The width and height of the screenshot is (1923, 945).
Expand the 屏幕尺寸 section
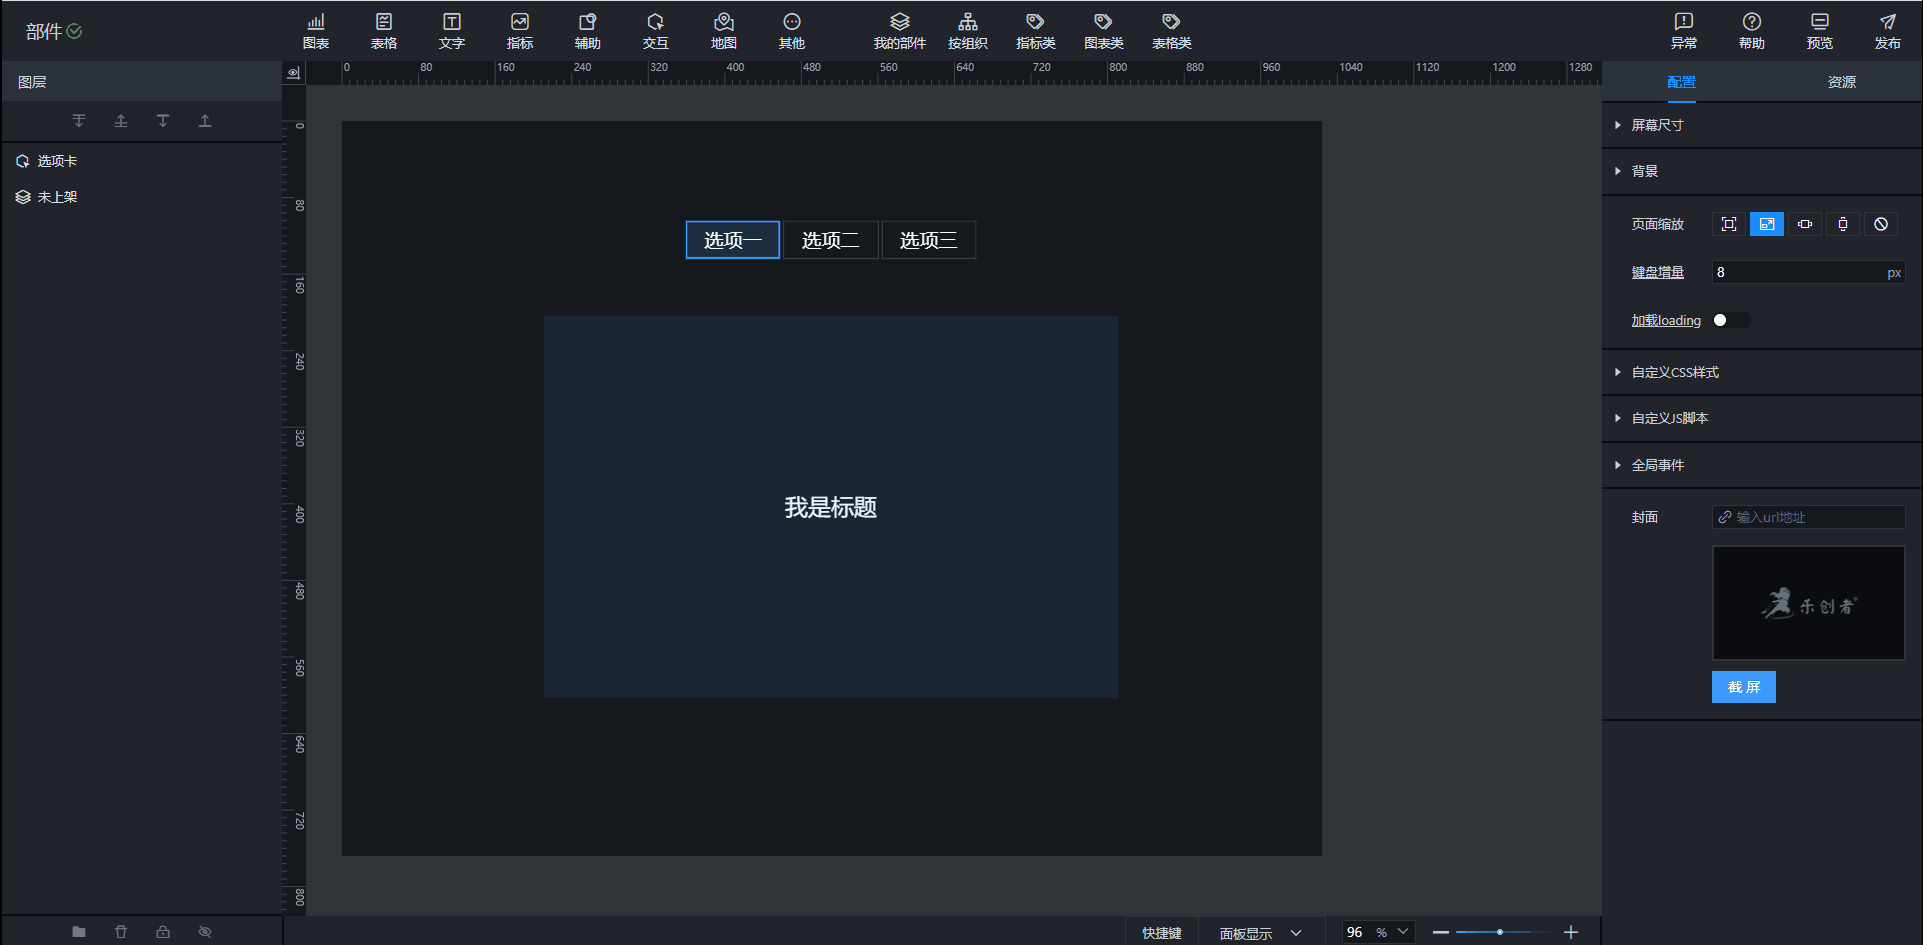click(1657, 125)
